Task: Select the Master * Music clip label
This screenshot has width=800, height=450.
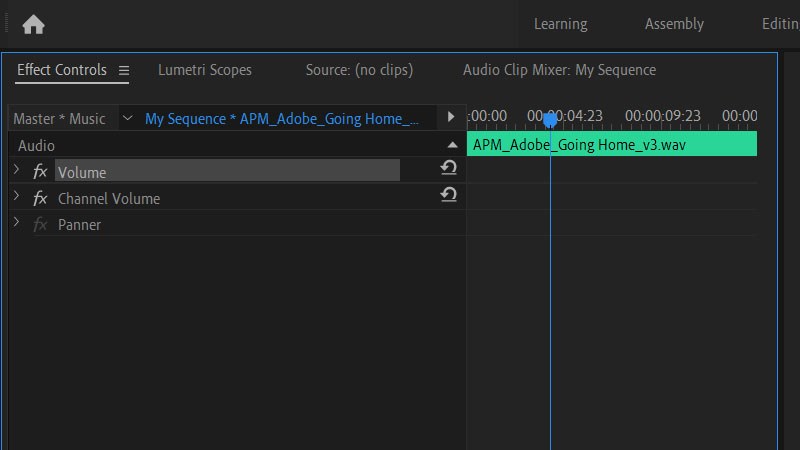Action: click(59, 118)
